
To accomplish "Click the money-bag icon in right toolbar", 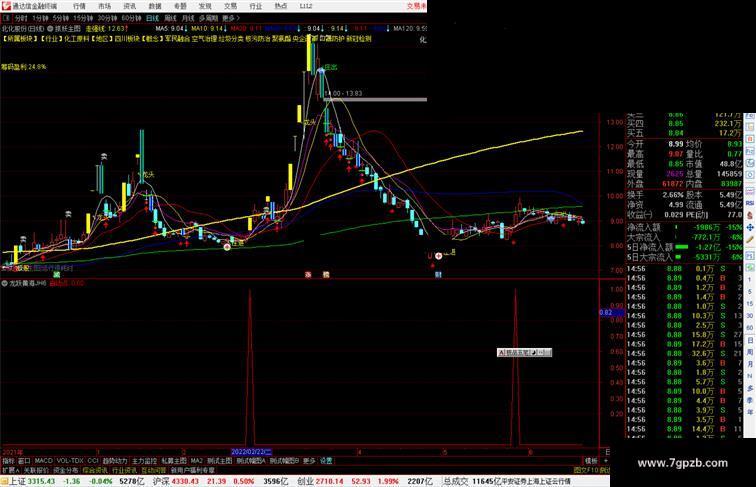I will tap(750, 216).
